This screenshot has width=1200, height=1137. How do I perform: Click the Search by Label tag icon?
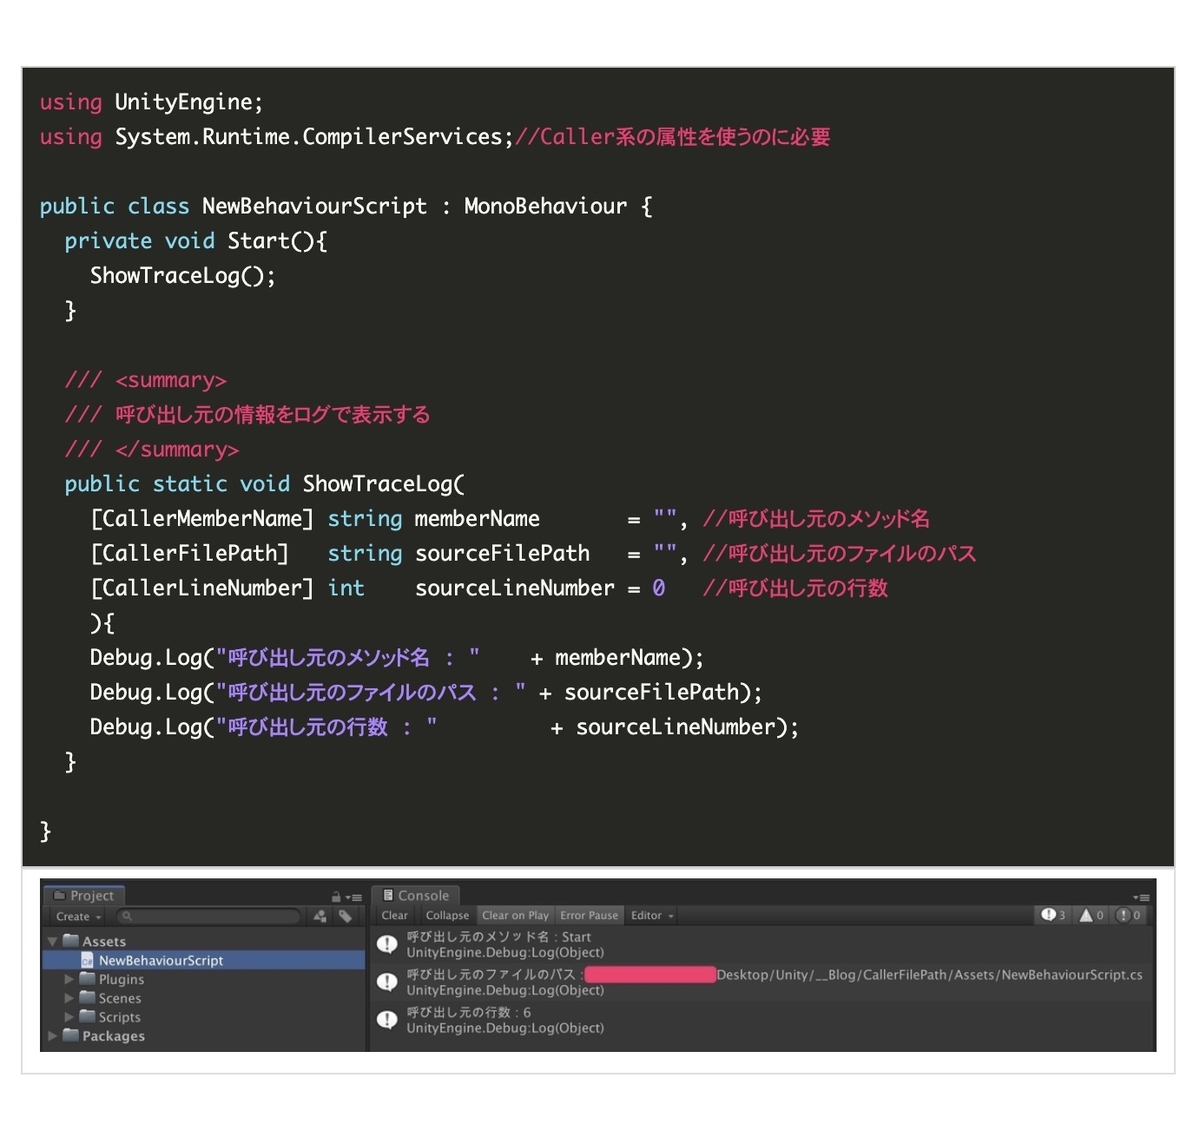point(345,916)
